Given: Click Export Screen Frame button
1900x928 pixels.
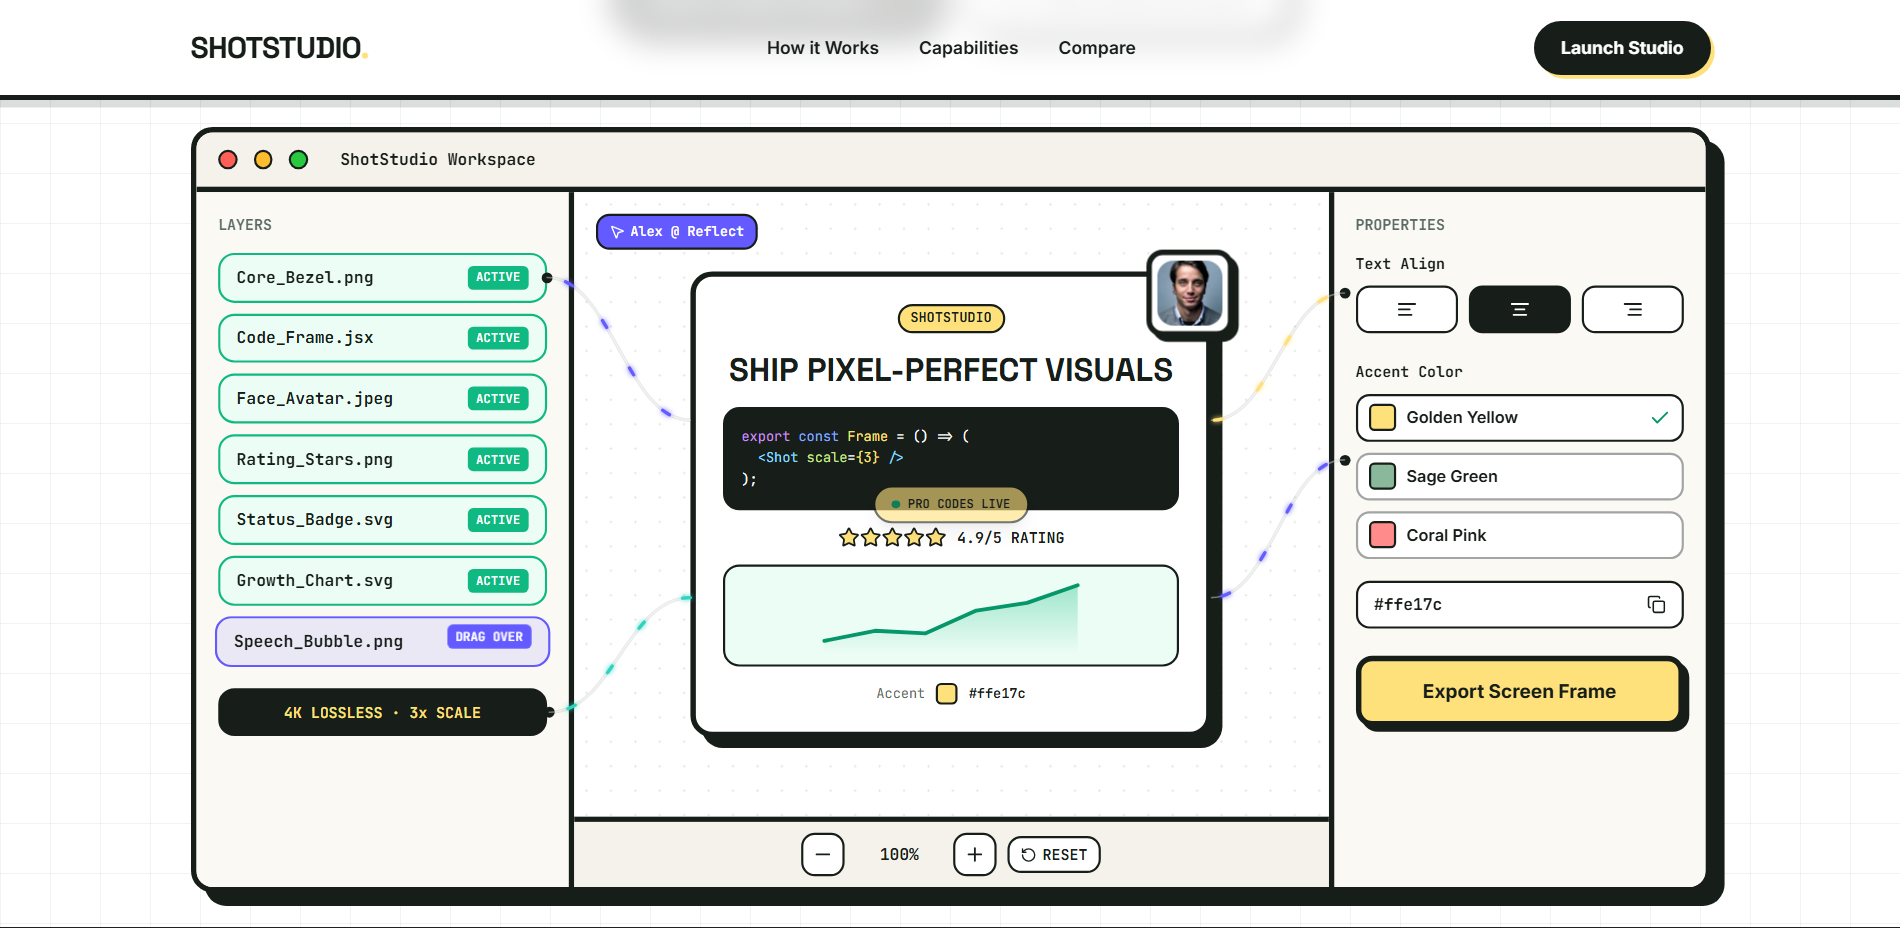Looking at the screenshot, I should click(x=1519, y=692).
